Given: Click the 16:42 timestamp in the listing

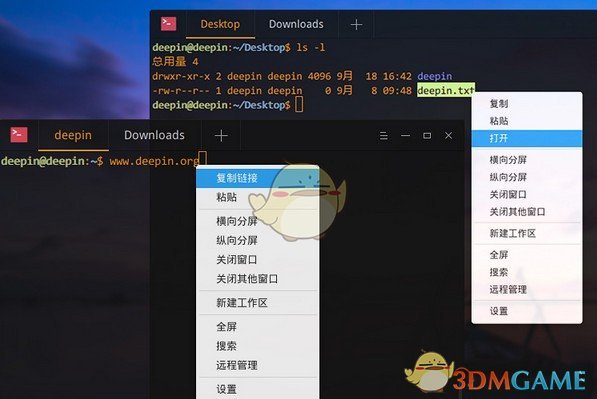Looking at the screenshot, I should (x=397, y=76).
